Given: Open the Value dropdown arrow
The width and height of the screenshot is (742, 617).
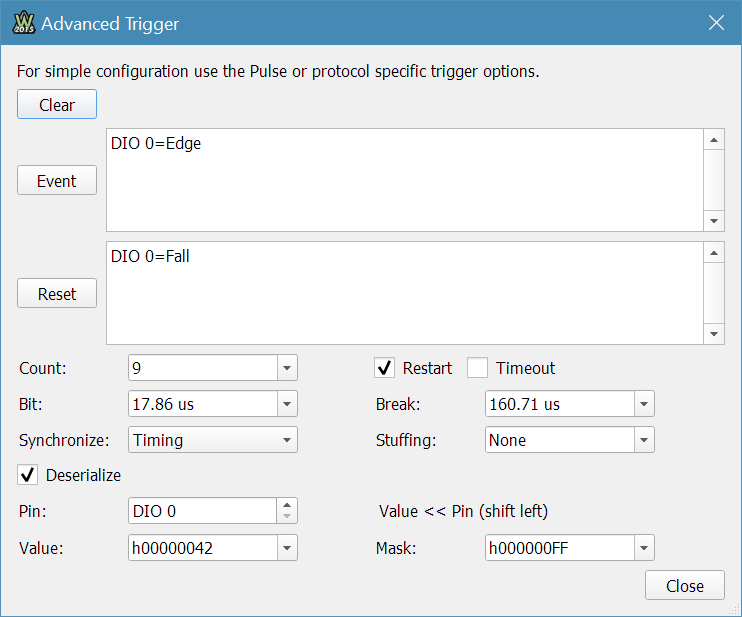Looking at the screenshot, I should [287, 548].
